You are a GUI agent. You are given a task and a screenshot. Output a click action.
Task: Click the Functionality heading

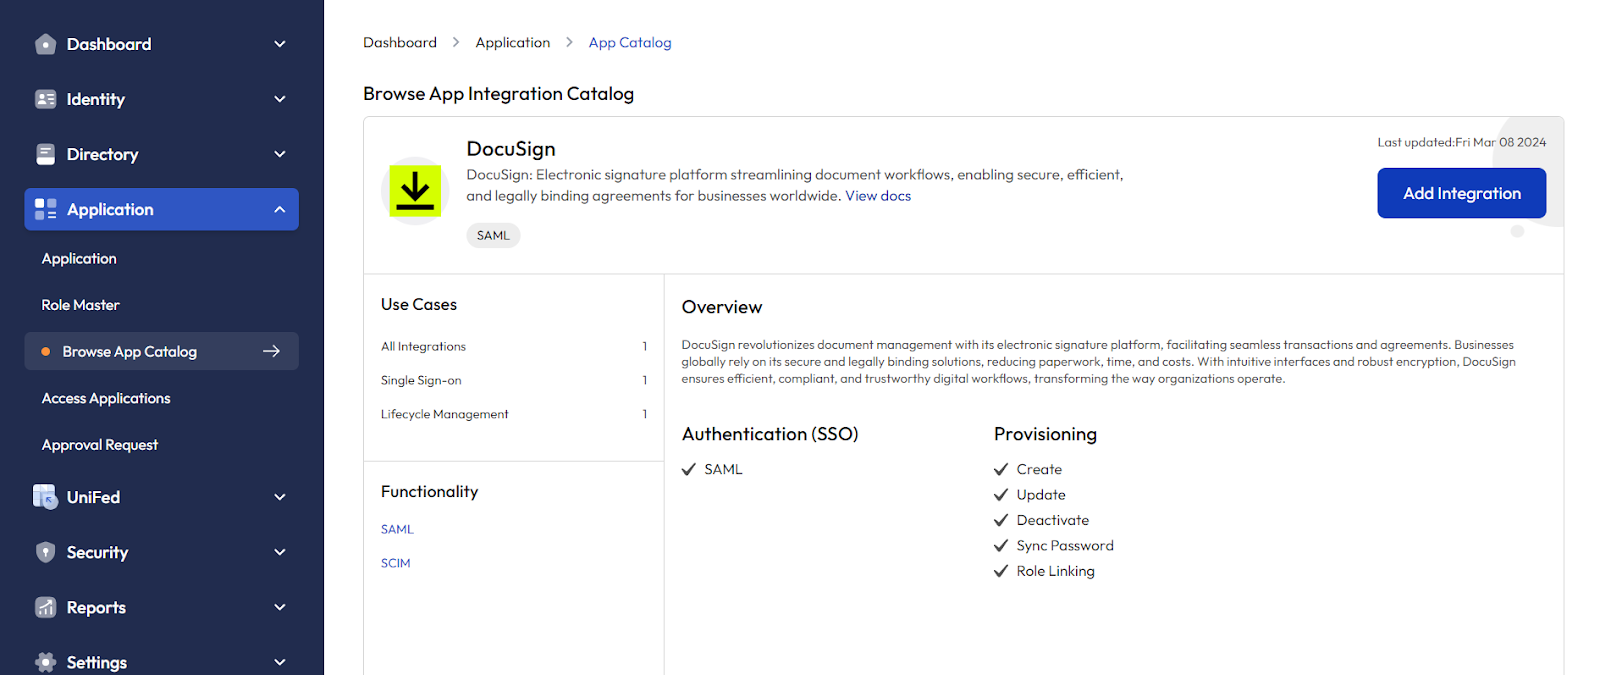429,492
